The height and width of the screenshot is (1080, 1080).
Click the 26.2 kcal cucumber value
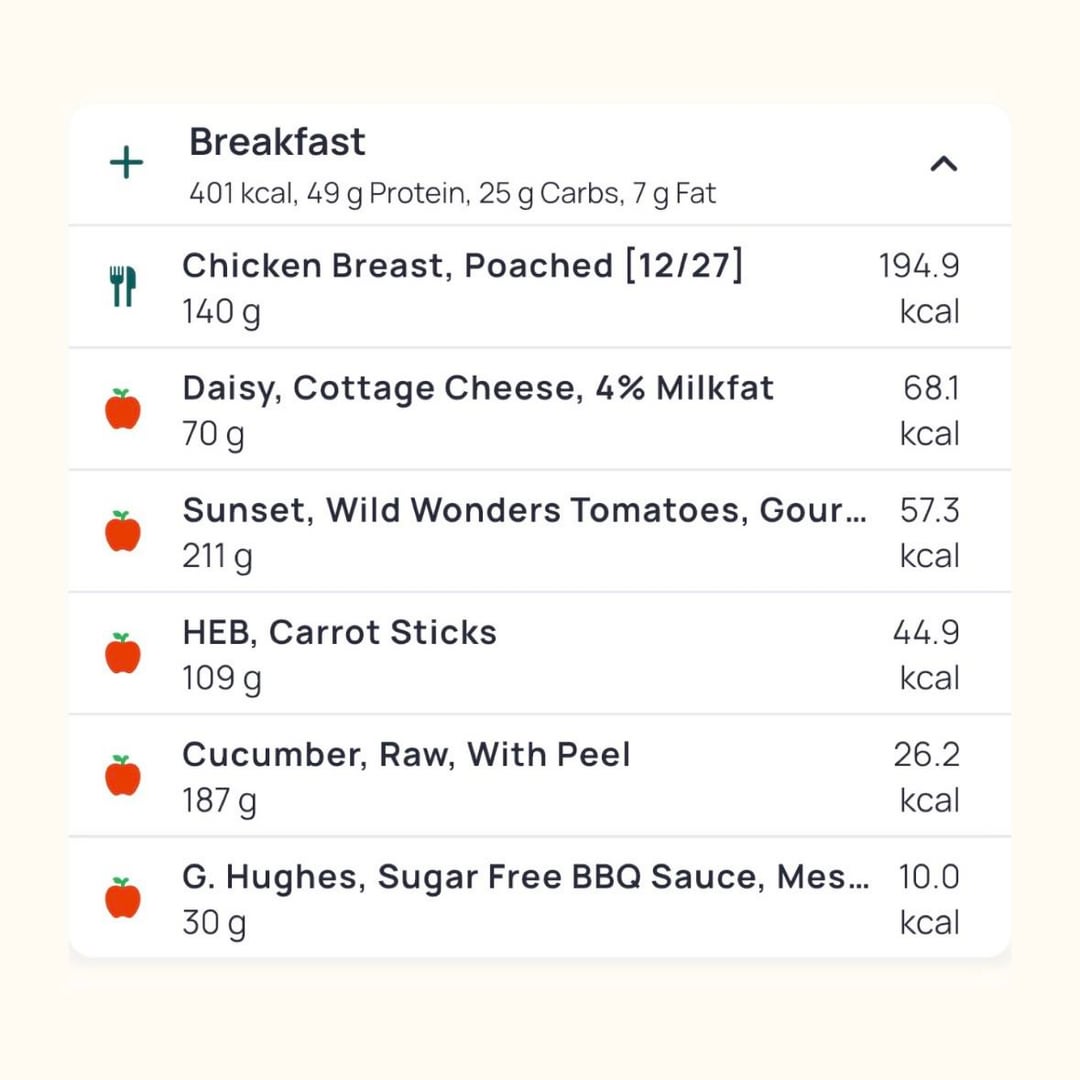coord(927,776)
